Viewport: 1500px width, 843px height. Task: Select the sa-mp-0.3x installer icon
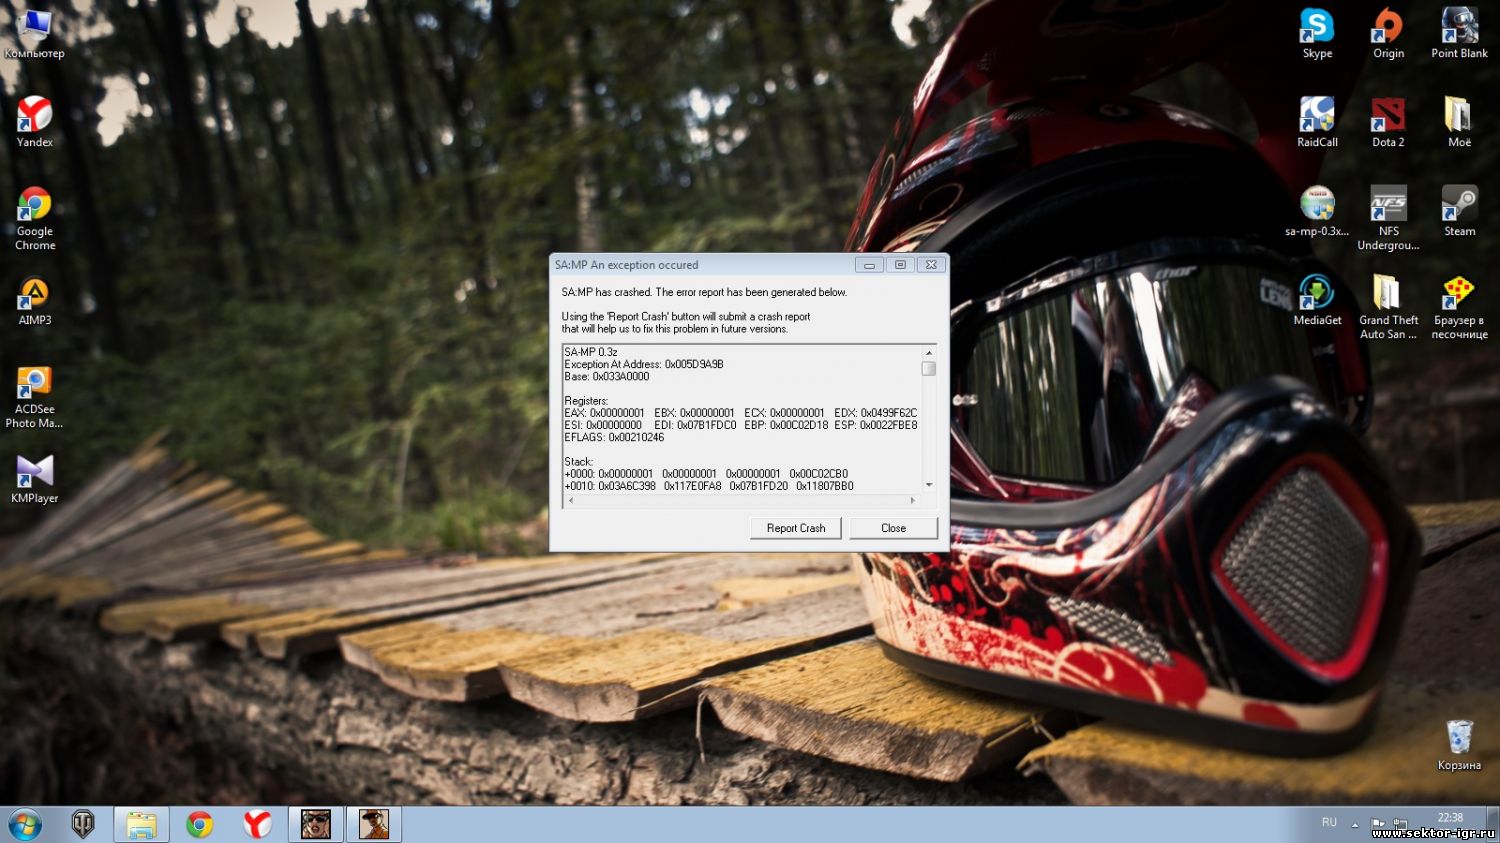click(x=1317, y=211)
